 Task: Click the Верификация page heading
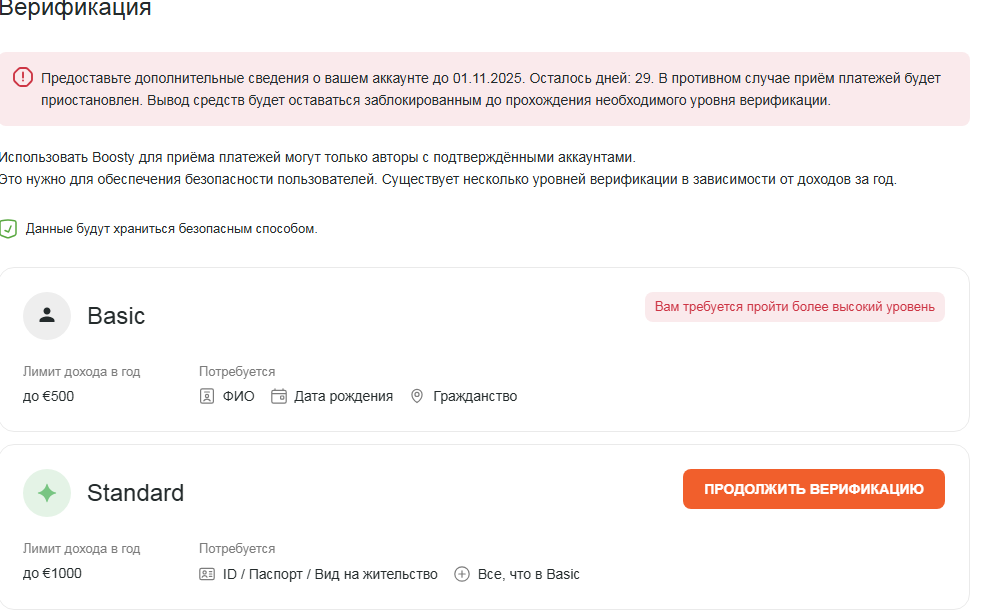pos(75,10)
